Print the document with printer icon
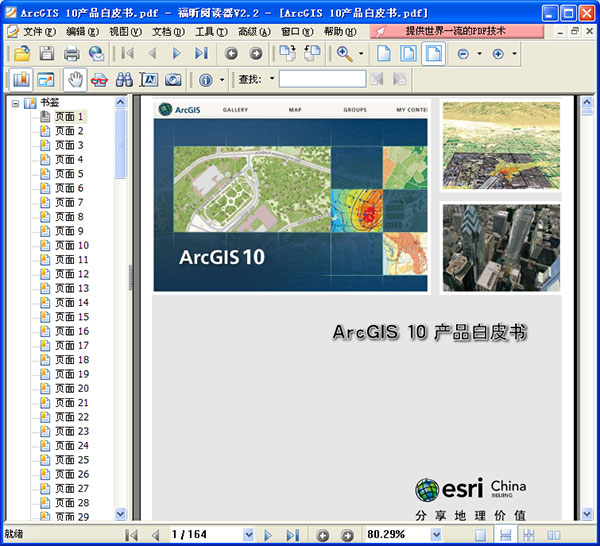Screen dimensions: 600x546 [x=72, y=53]
